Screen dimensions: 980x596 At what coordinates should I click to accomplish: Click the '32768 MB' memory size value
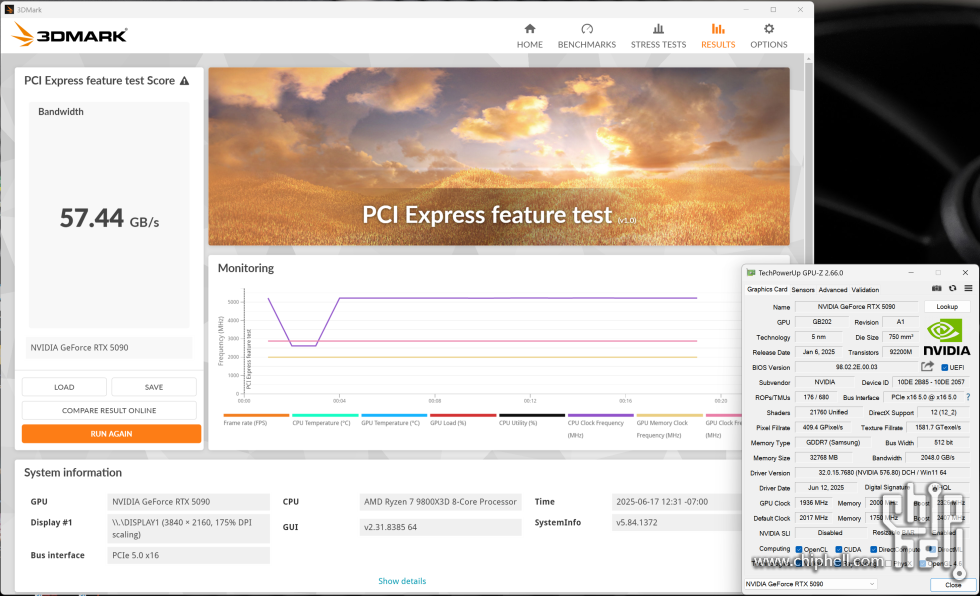click(824, 458)
